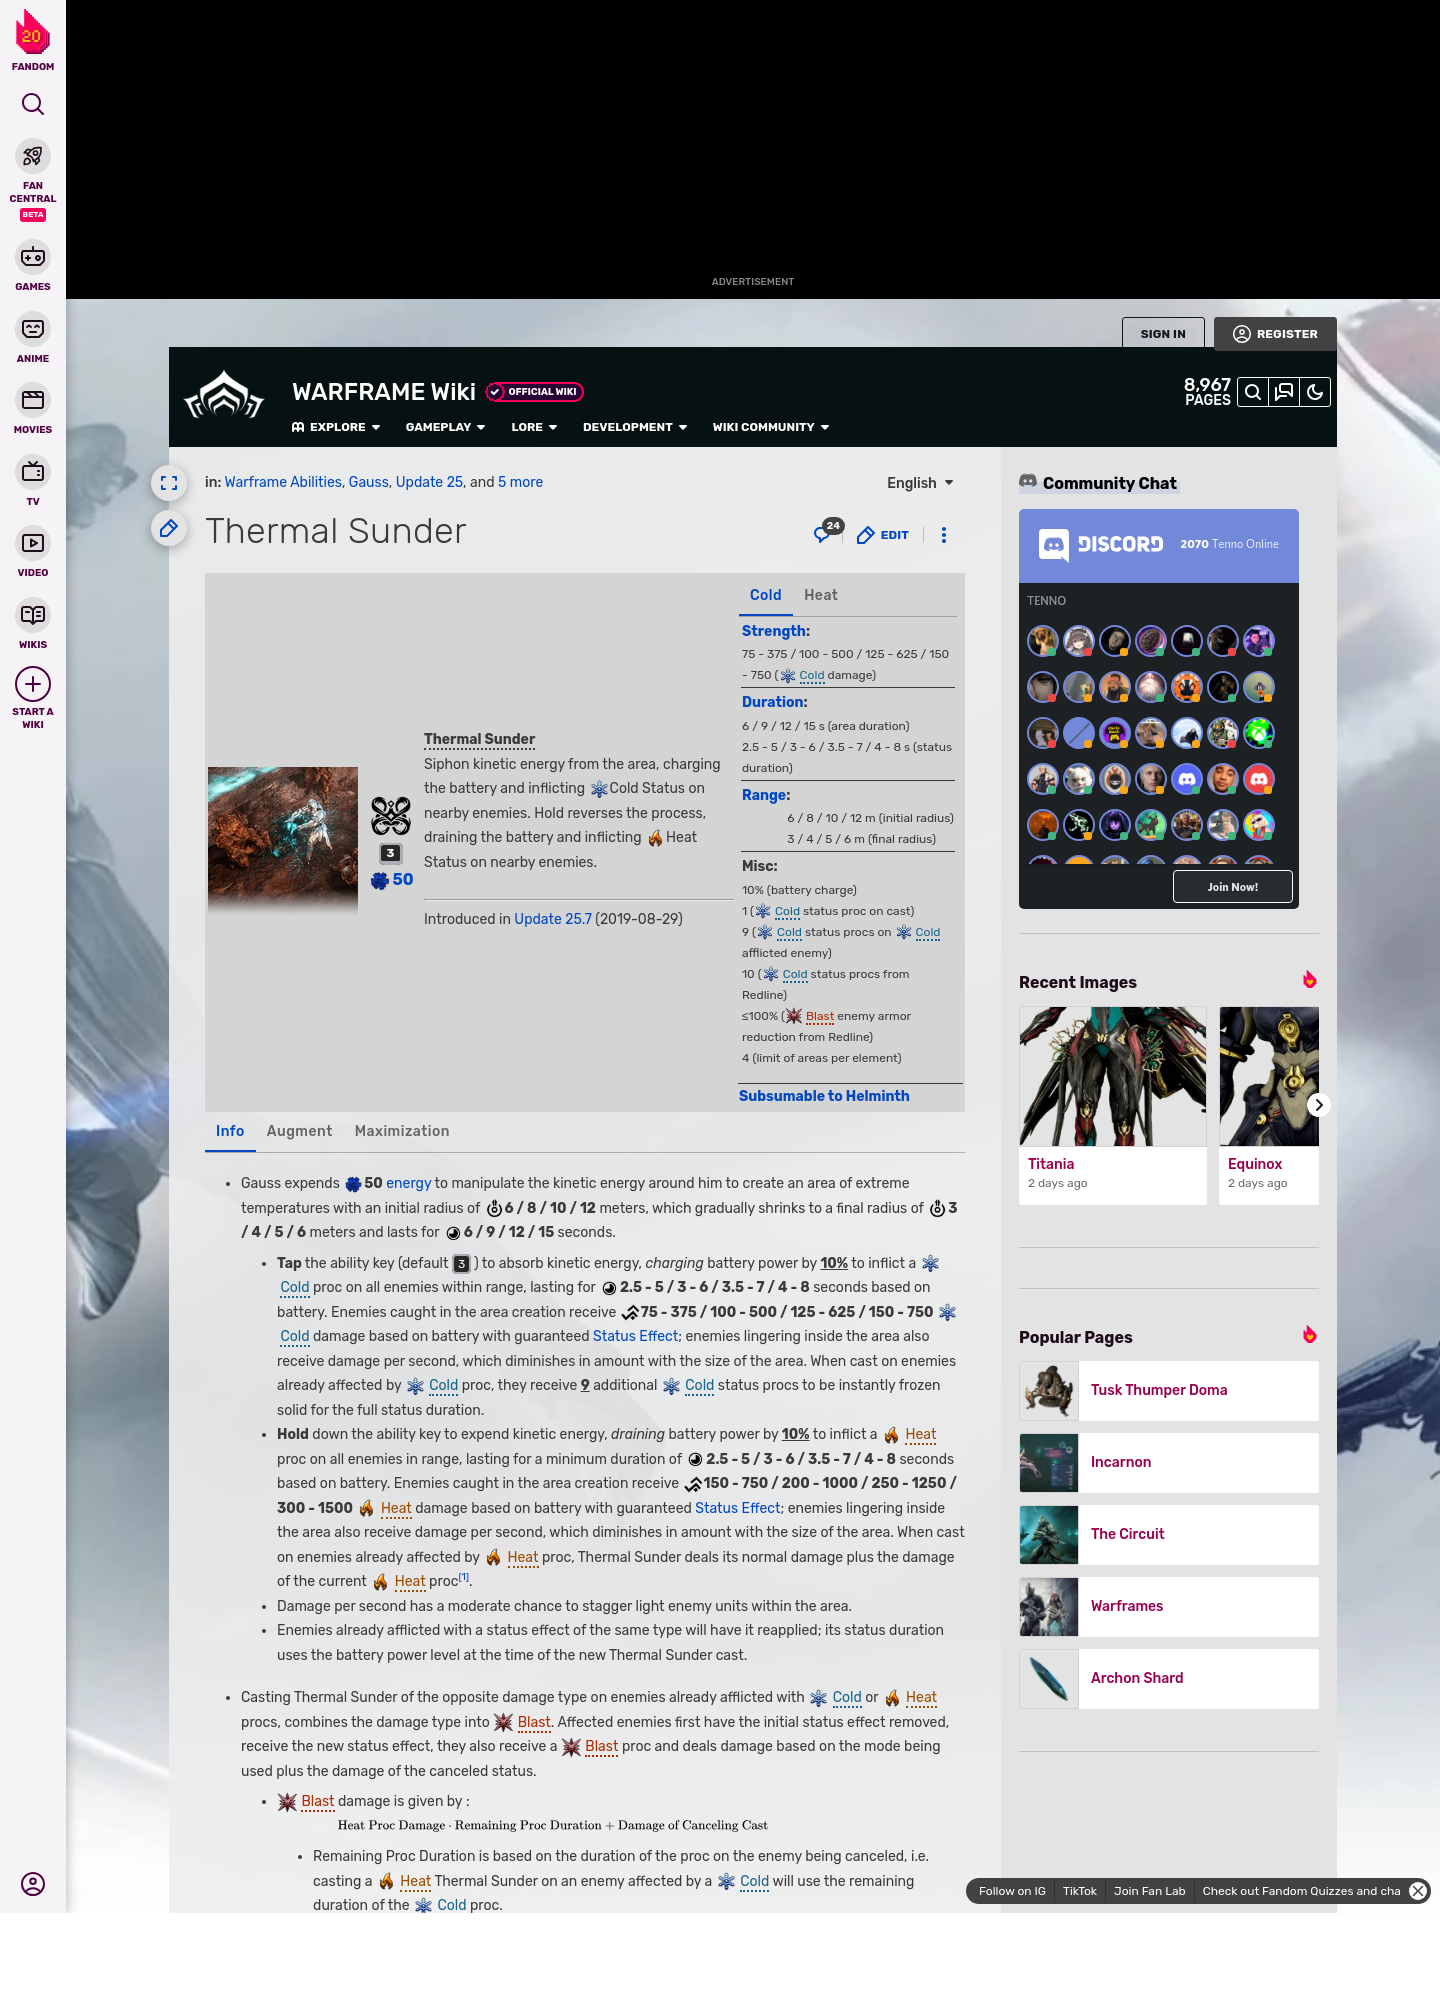The image size is (1440, 2000).
Task: Click the Edit article button
Action: coord(883,535)
